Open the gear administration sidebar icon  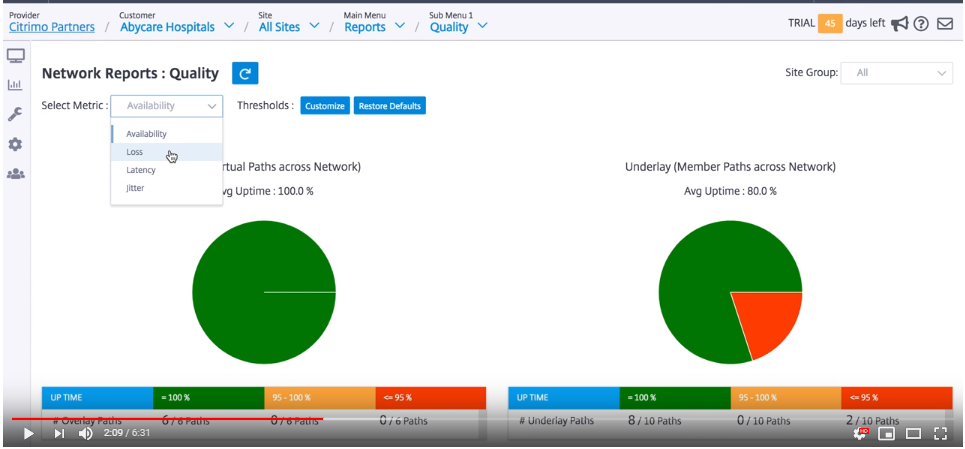click(x=15, y=145)
